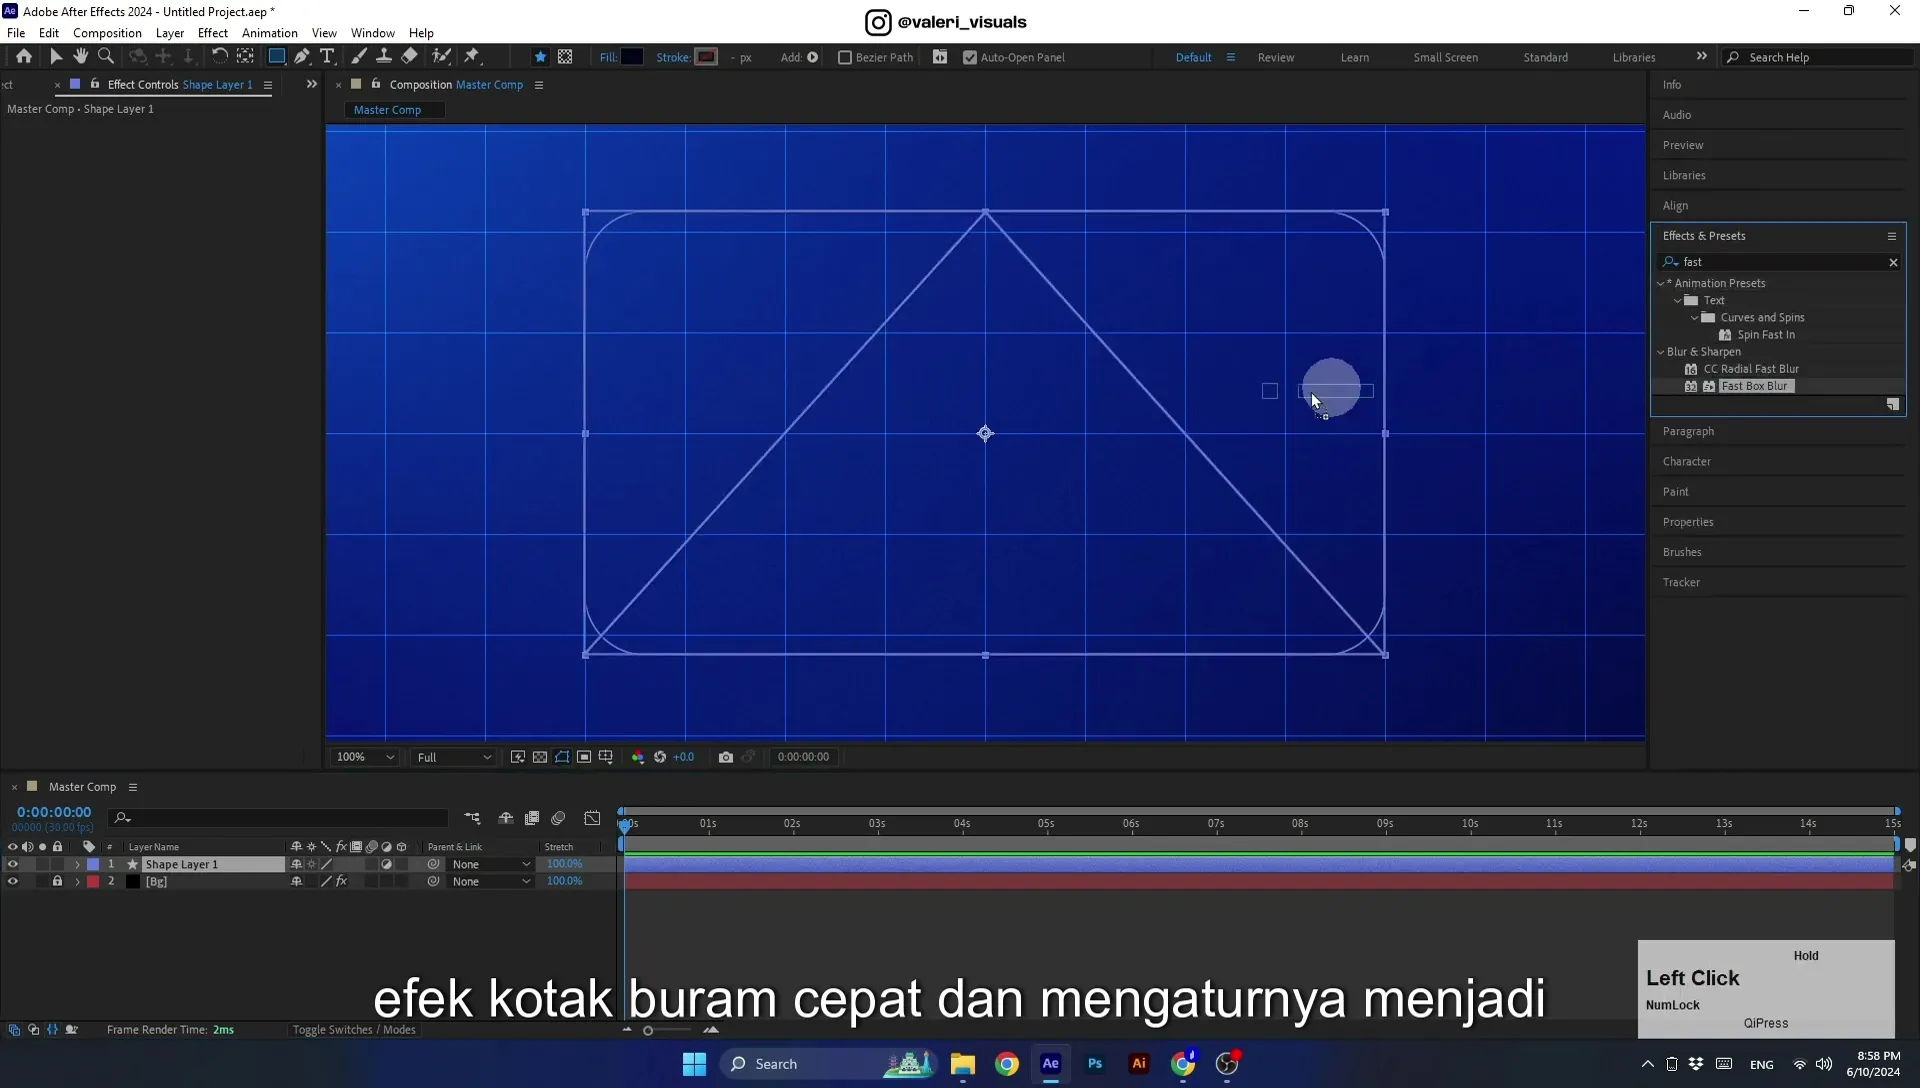Image resolution: width=1920 pixels, height=1088 pixels.
Task: Hide the [Bg] layer with eye icon
Action: point(13,882)
